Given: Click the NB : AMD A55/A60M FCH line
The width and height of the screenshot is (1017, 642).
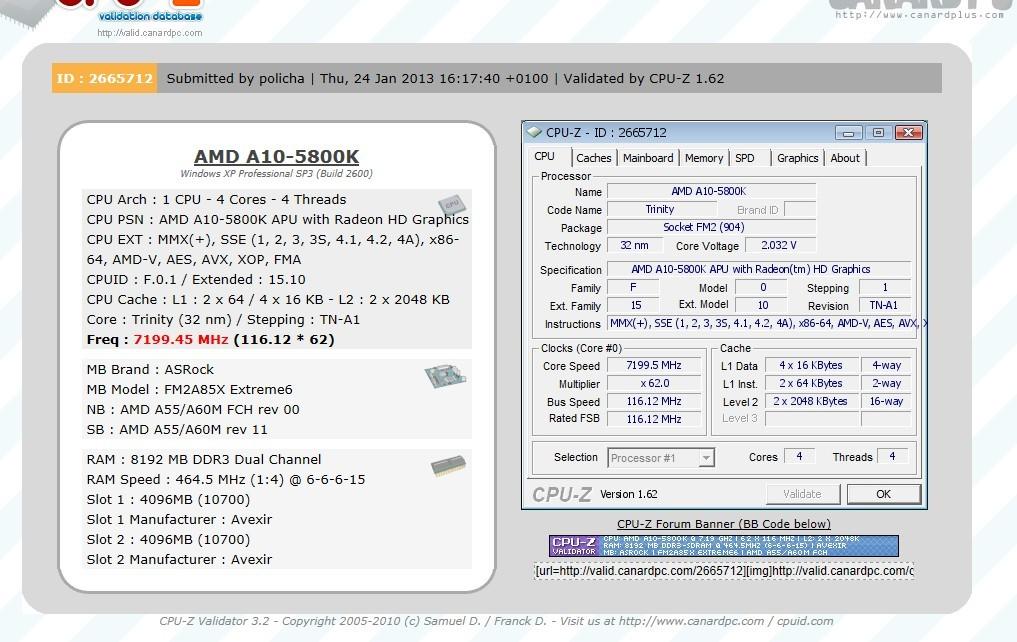Looking at the screenshot, I should point(193,410).
